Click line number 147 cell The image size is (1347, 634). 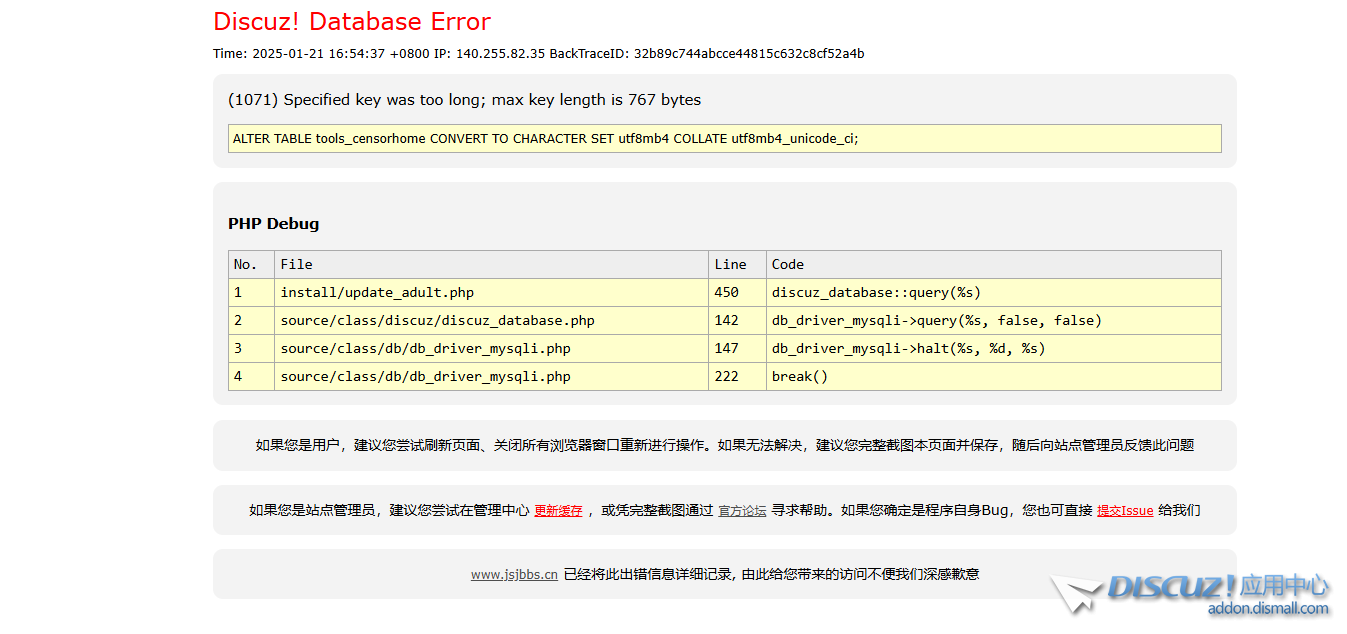[737, 349]
